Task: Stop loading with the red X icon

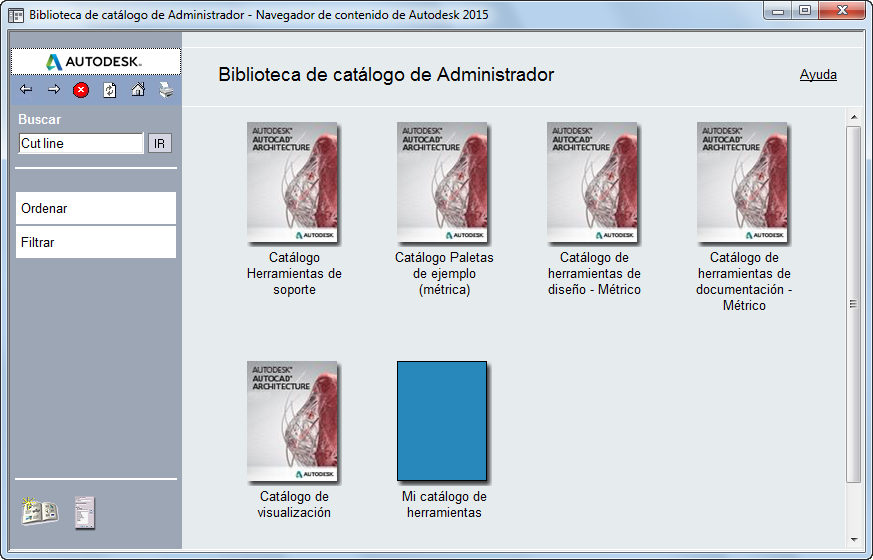Action: (x=81, y=90)
